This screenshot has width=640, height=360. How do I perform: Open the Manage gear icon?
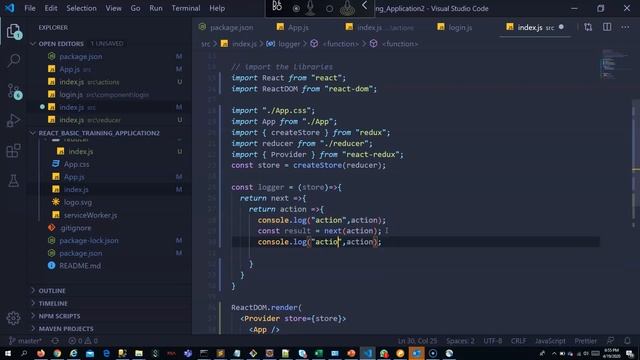[13, 318]
